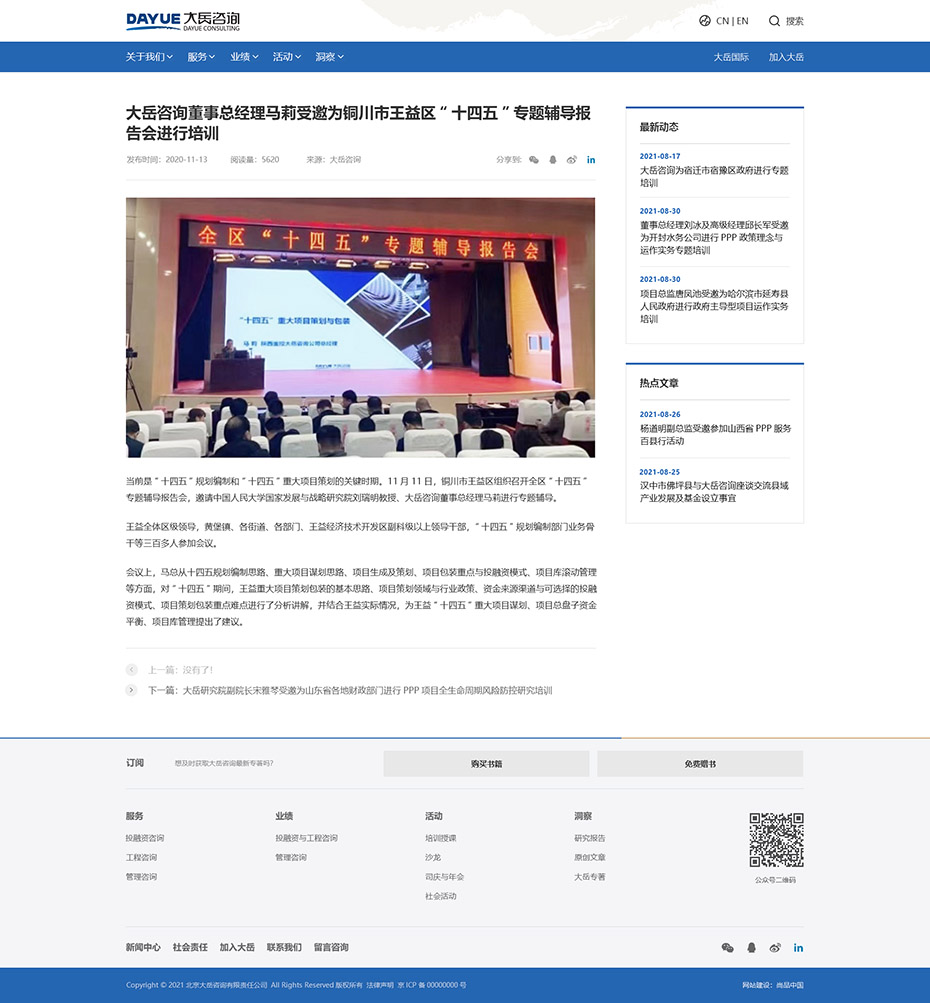Open 大岳国际 in navigation bar

click(x=731, y=57)
